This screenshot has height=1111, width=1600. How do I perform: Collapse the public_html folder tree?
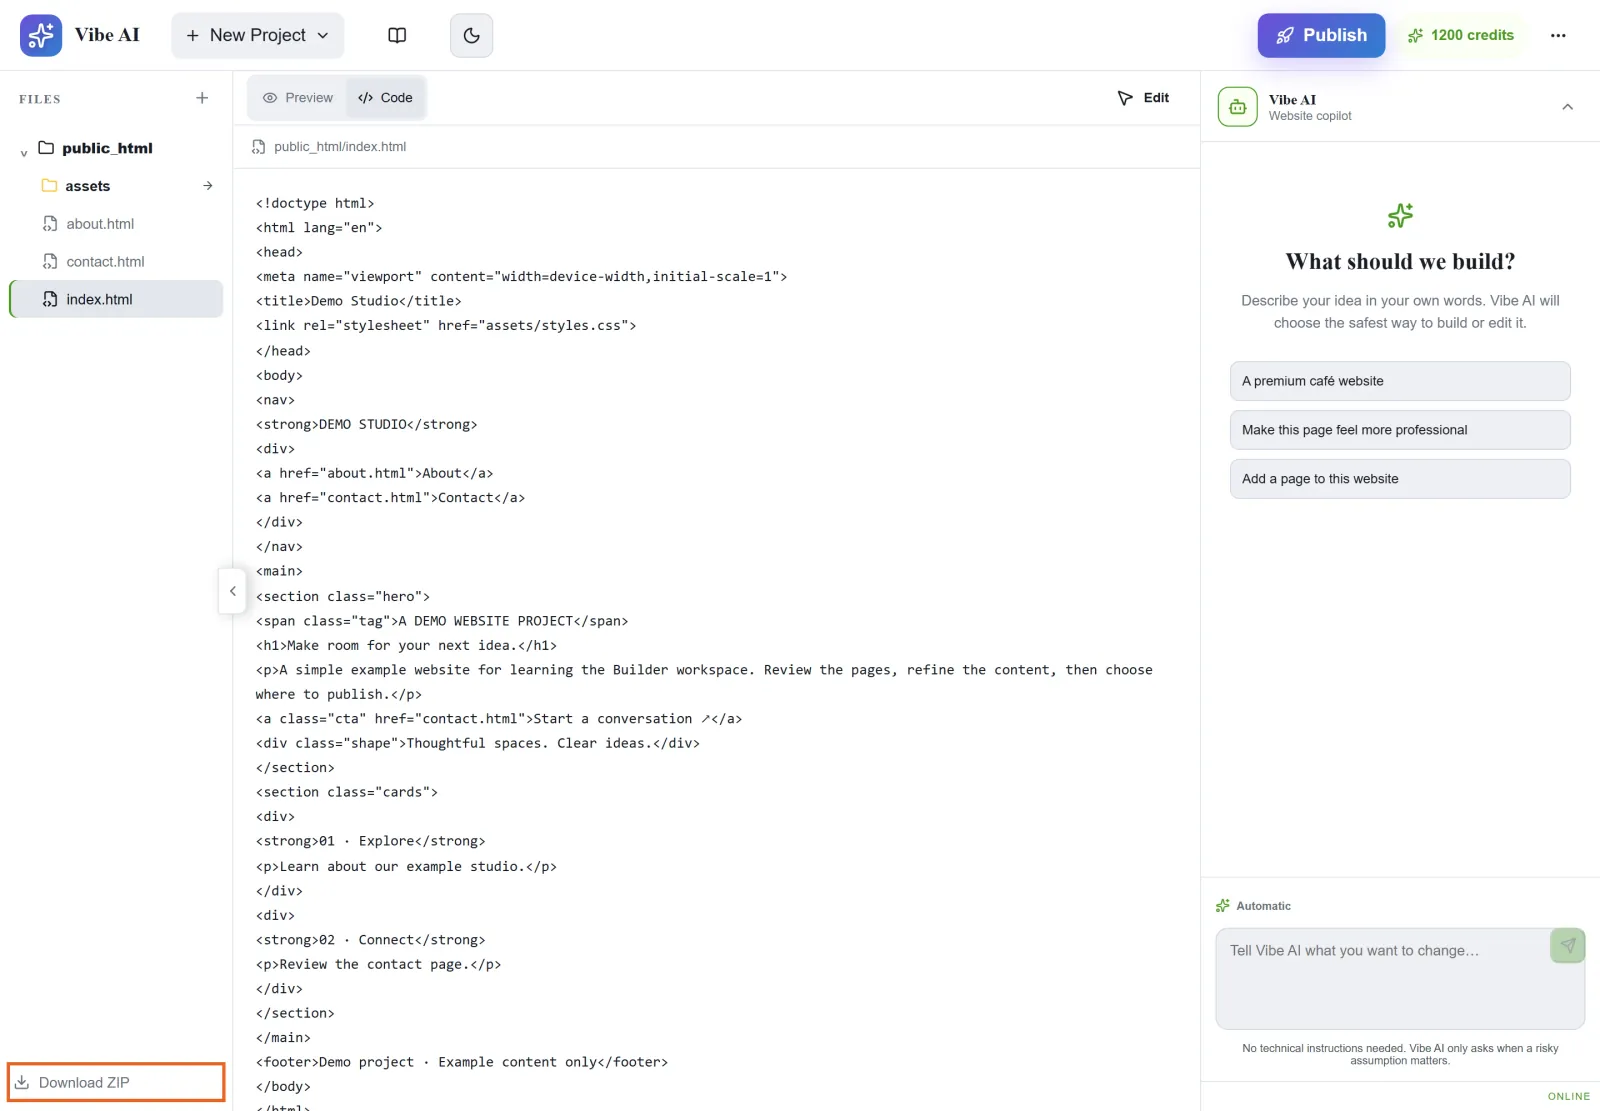23,152
